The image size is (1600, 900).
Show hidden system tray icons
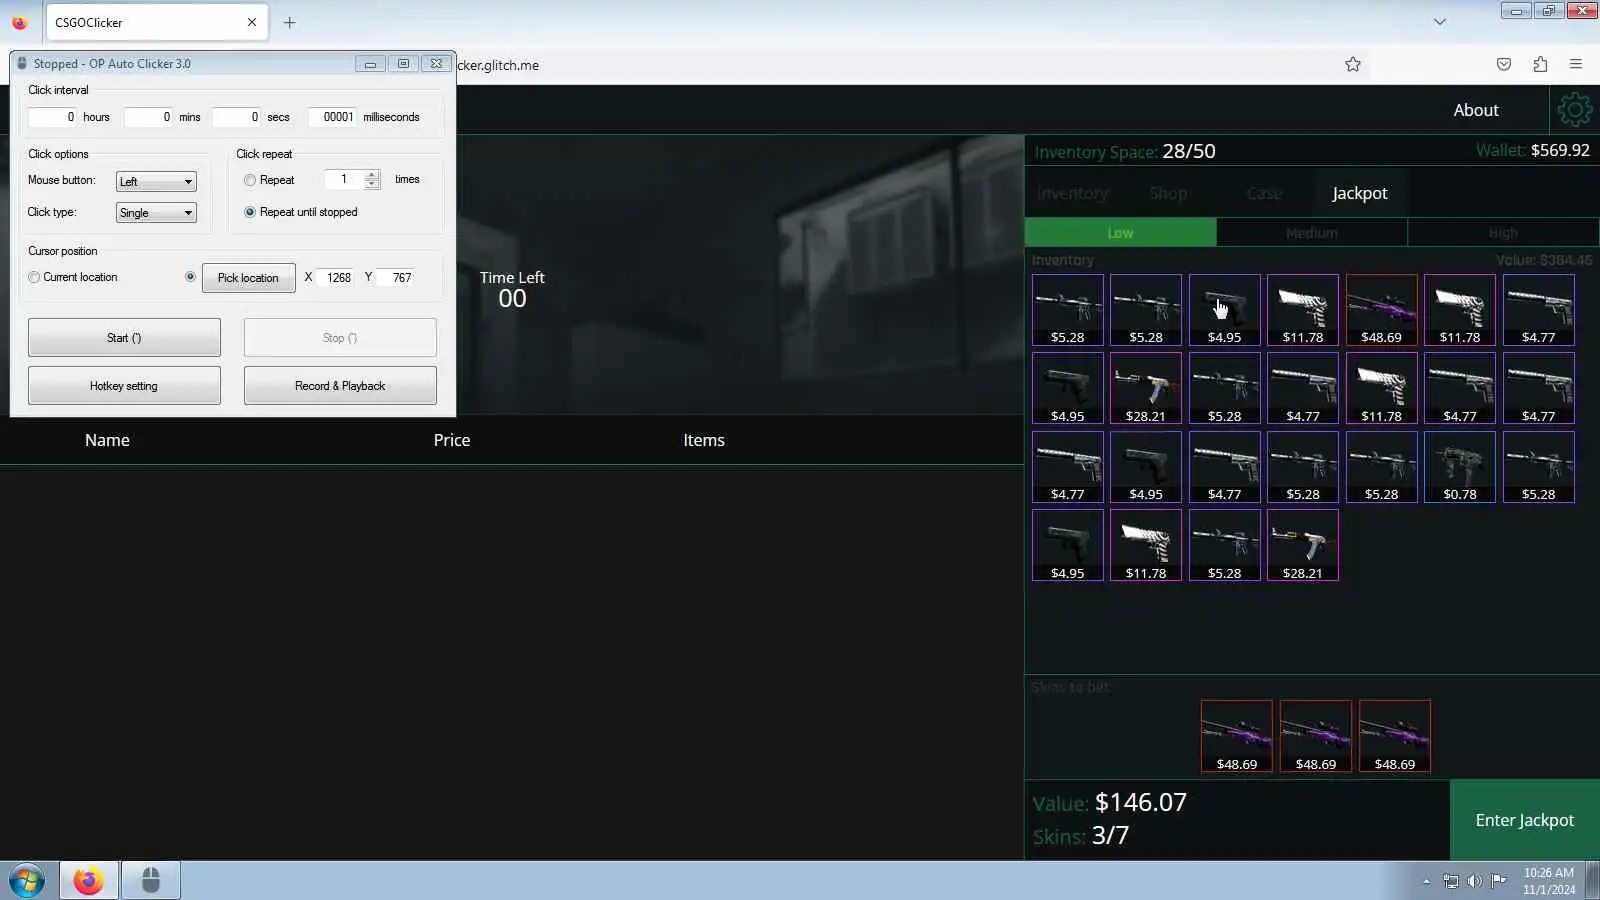(x=1427, y=881)
